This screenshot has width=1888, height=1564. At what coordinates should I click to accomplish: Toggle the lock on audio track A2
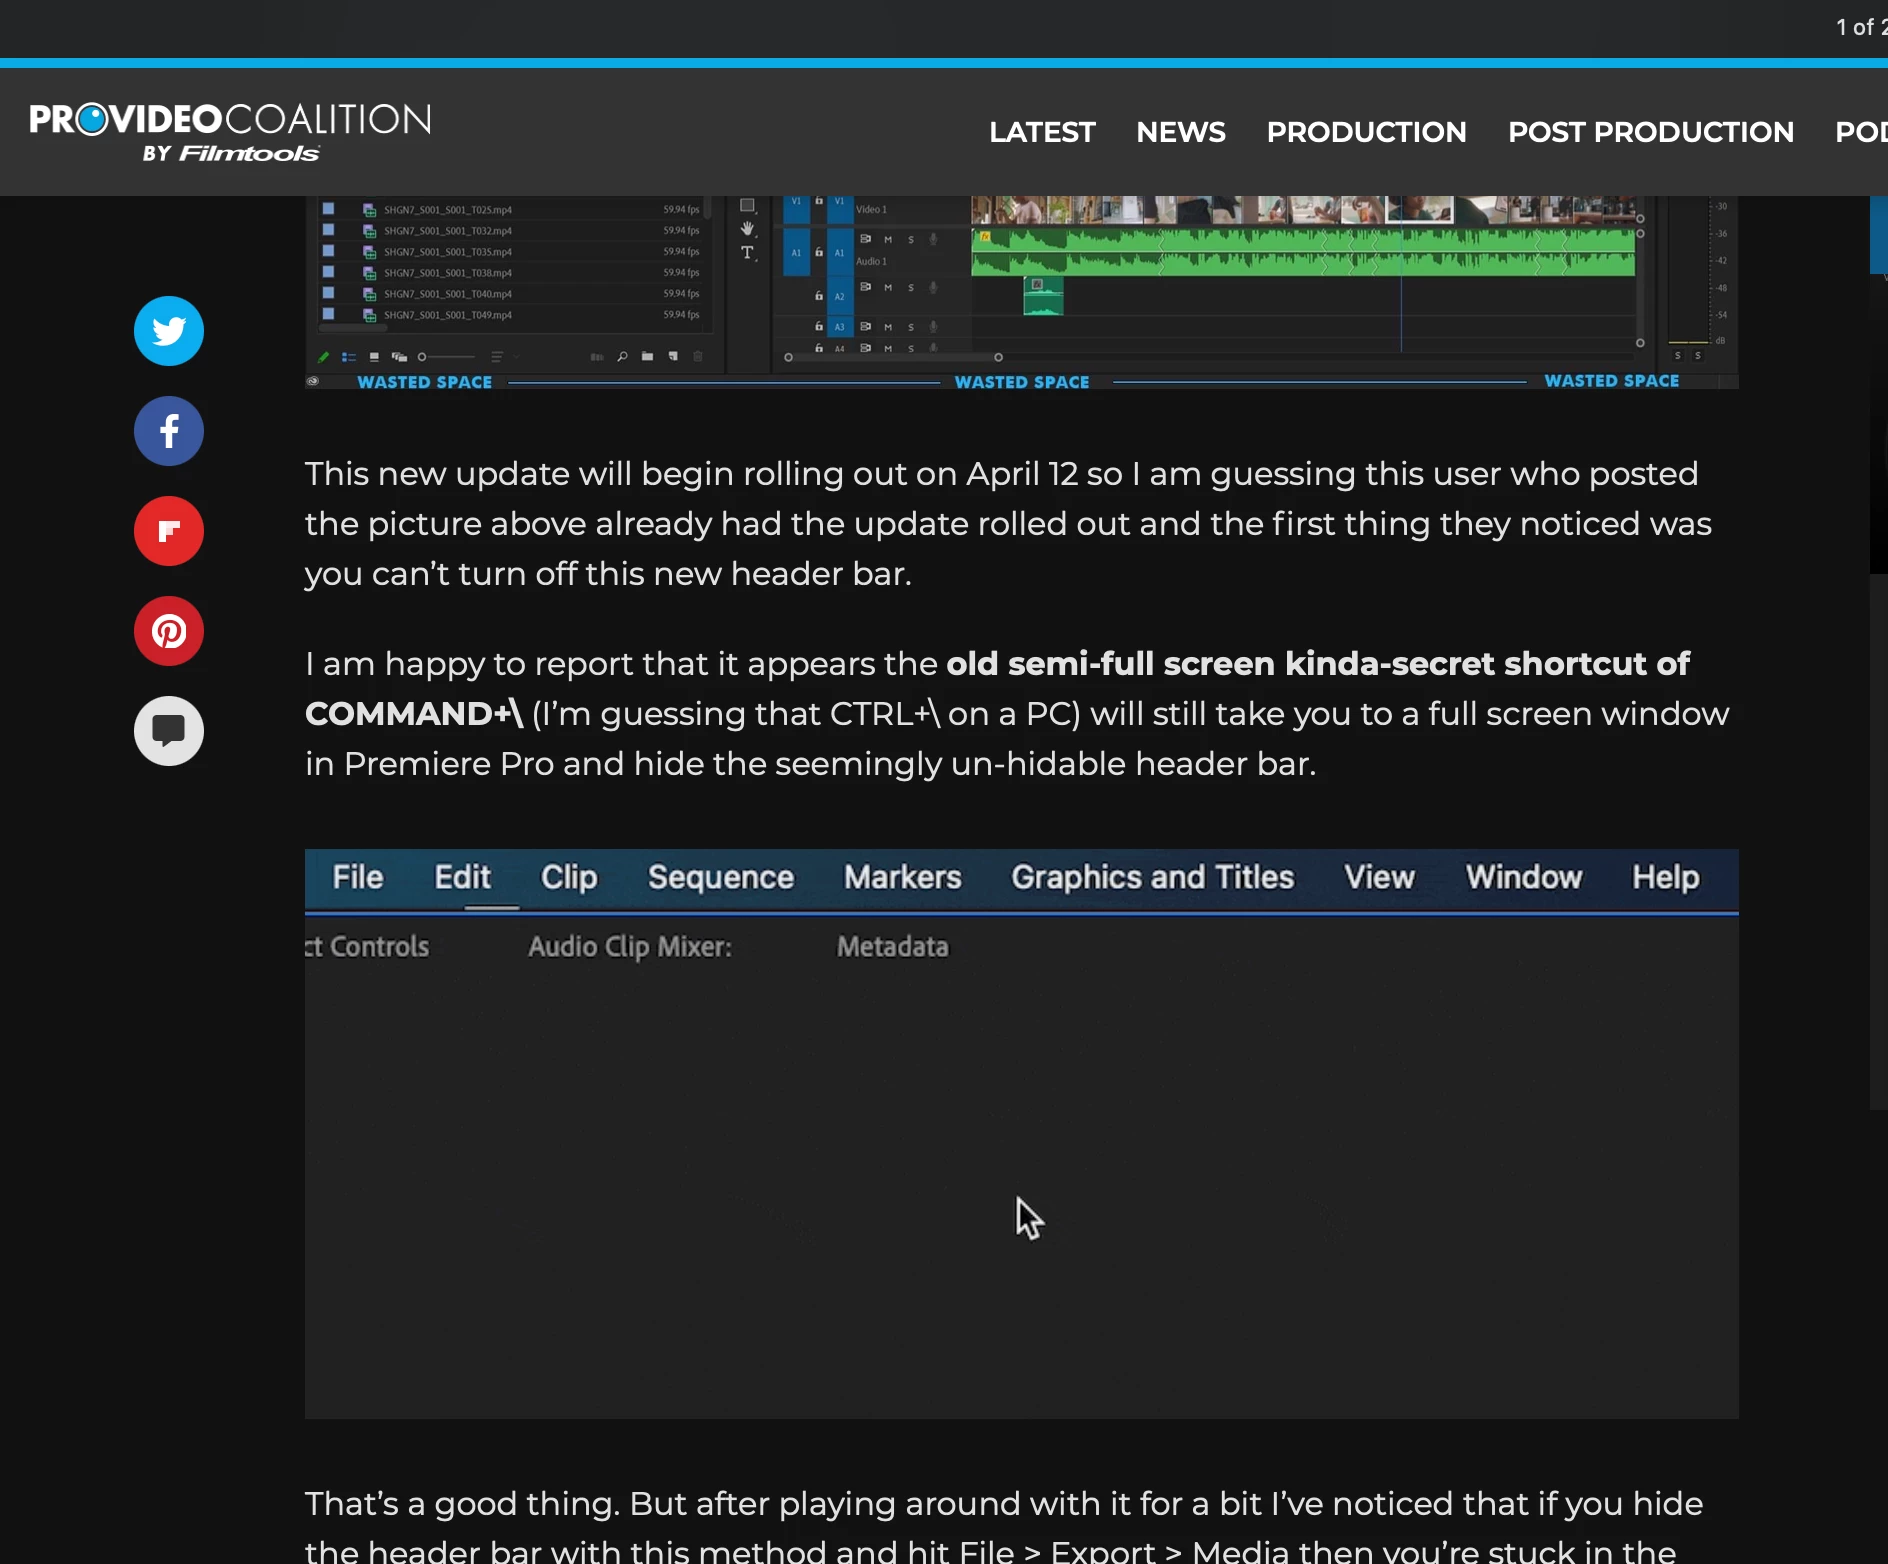pyautogui.click(x=819, y=296)
